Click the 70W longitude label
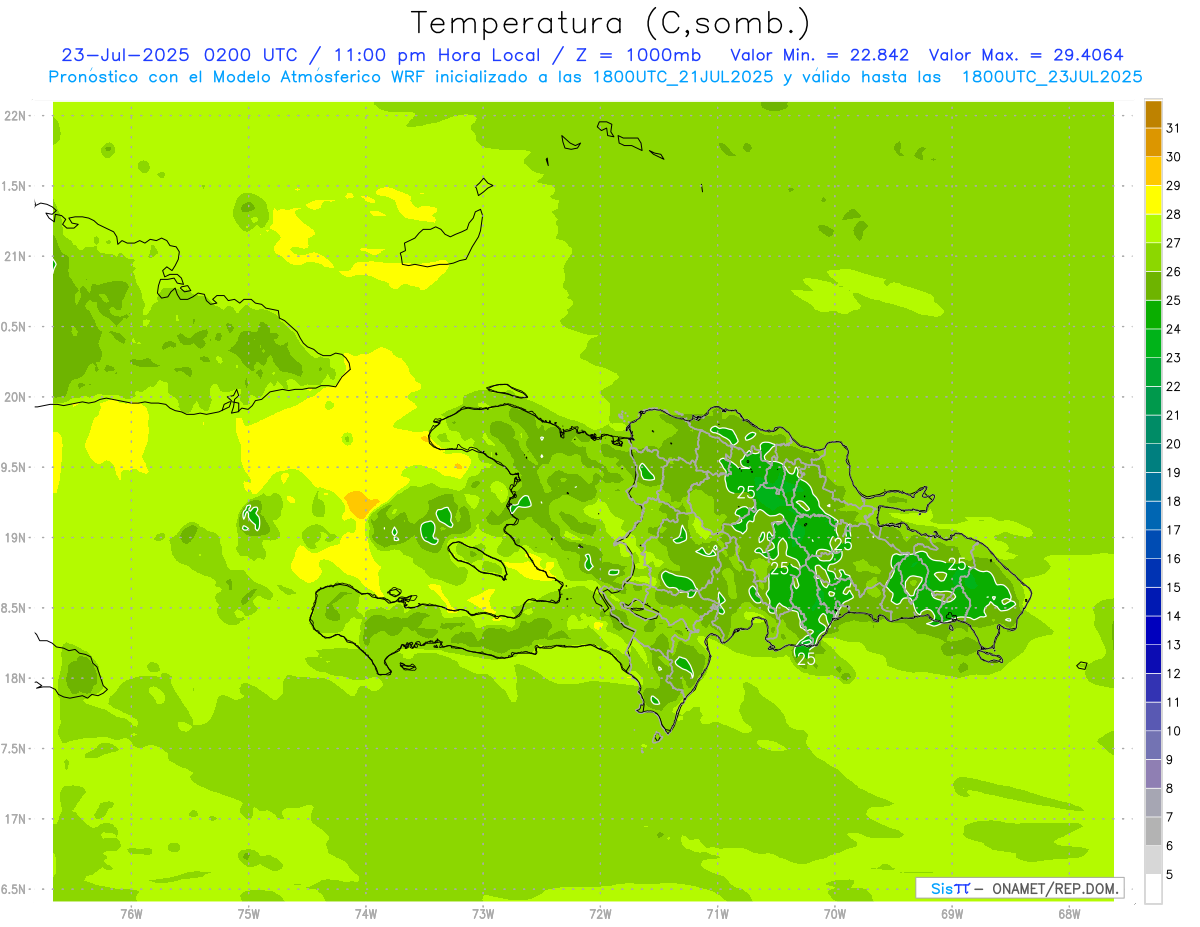The width and height of the screenshot is (1200, 927). 835,914
